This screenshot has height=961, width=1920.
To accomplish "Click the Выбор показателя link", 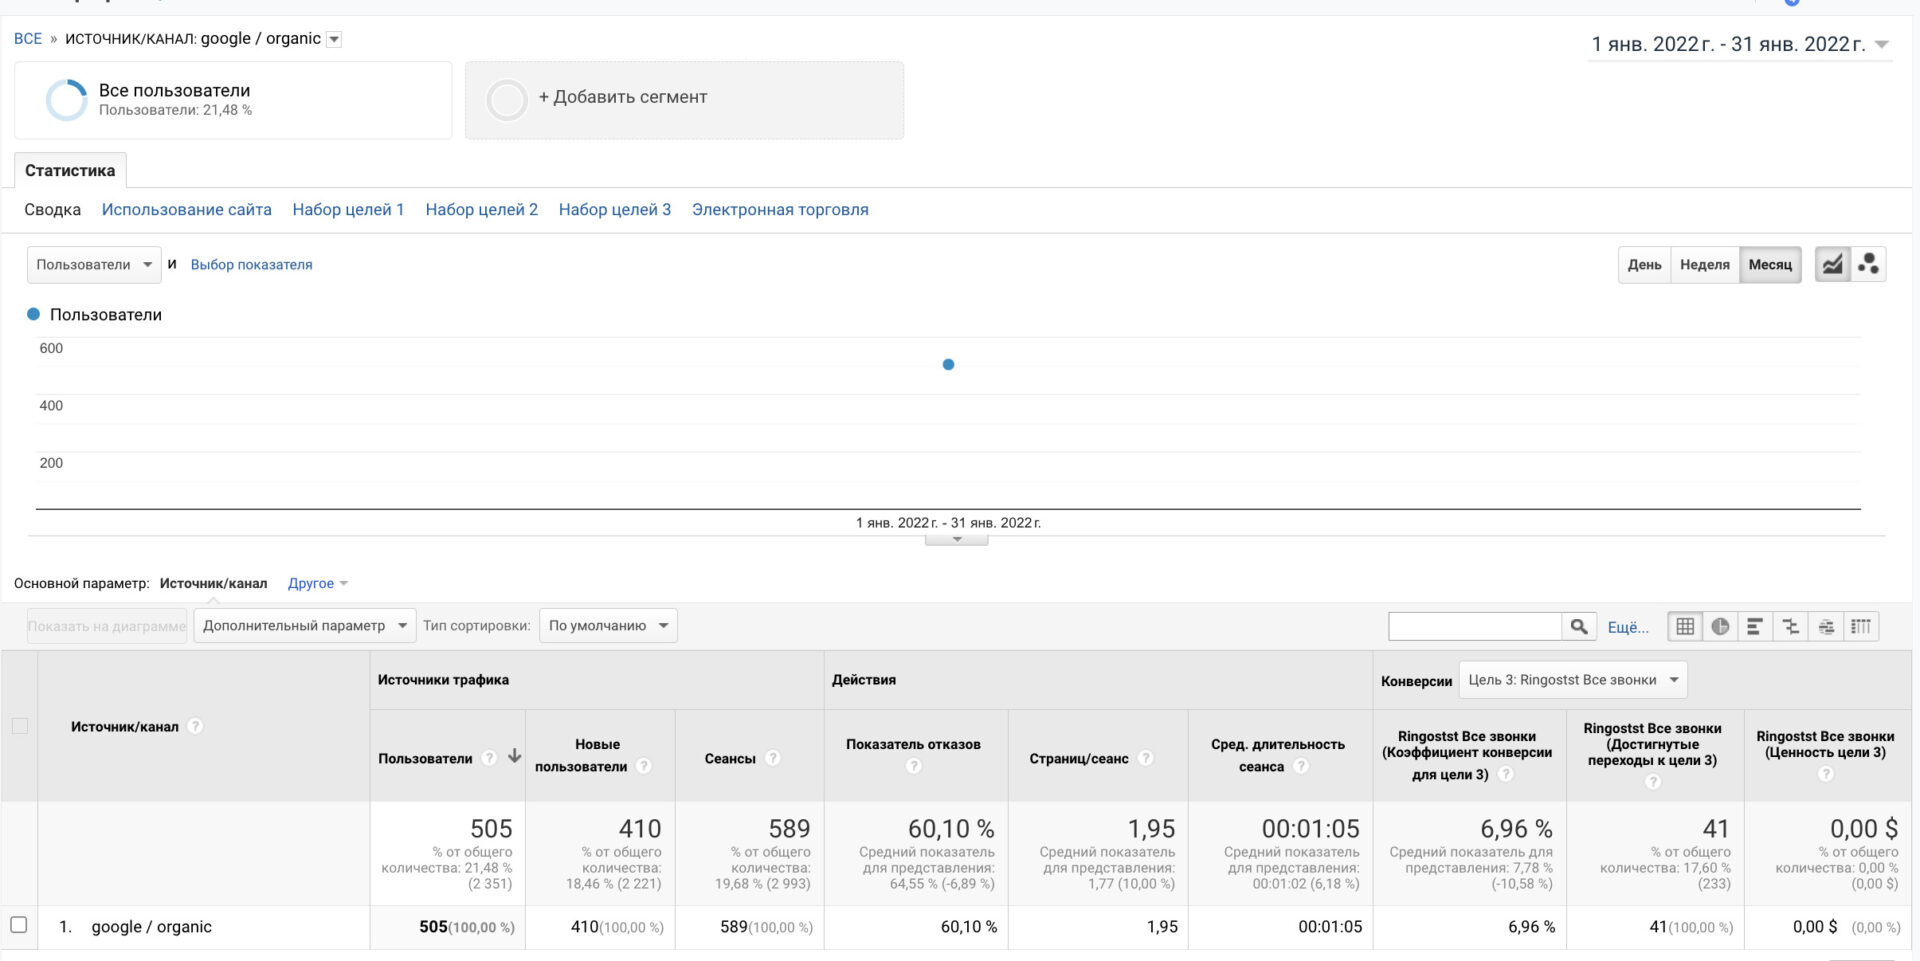I will pyautogui.click(x=252, y=265).
